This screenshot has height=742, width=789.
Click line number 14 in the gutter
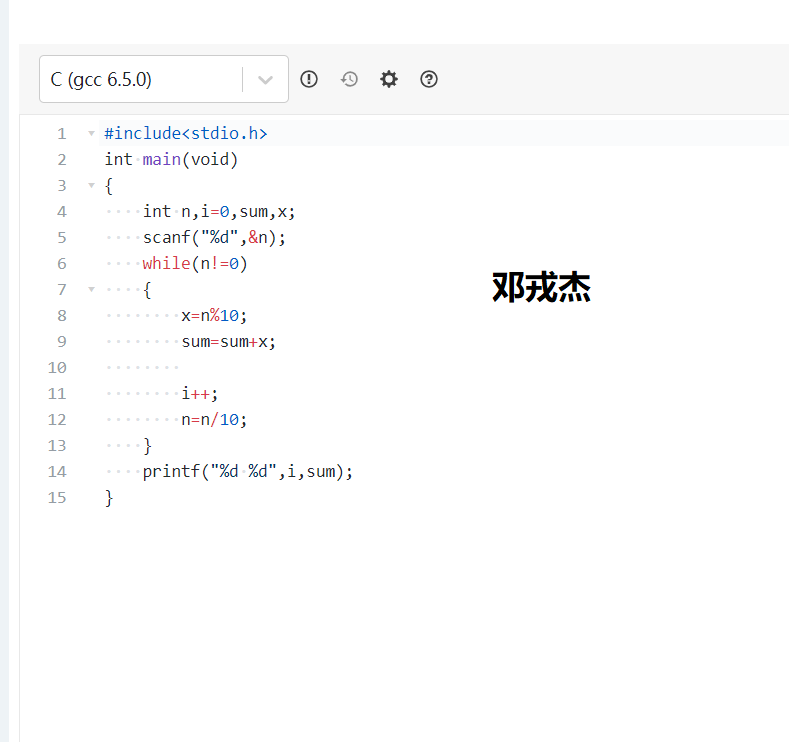pos(57,471)
